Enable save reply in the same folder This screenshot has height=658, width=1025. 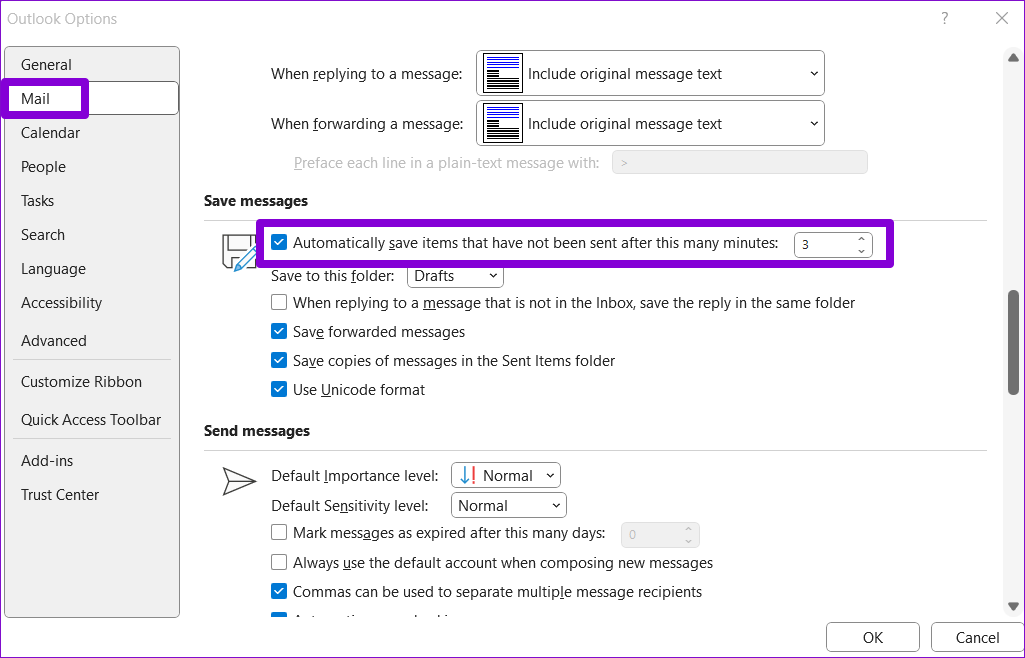(x=279, y=303)
